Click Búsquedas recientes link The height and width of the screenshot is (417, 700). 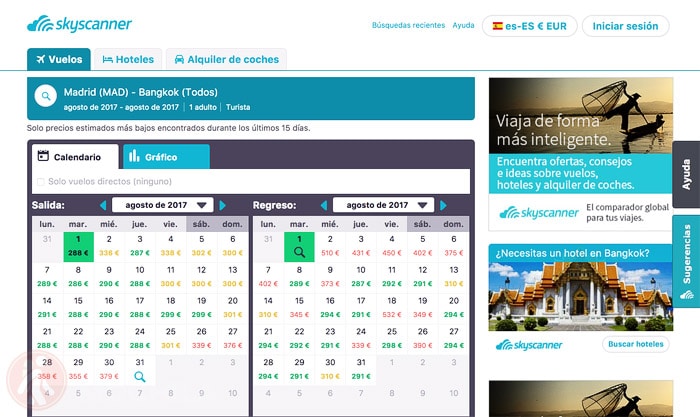[x=408, y=25]
